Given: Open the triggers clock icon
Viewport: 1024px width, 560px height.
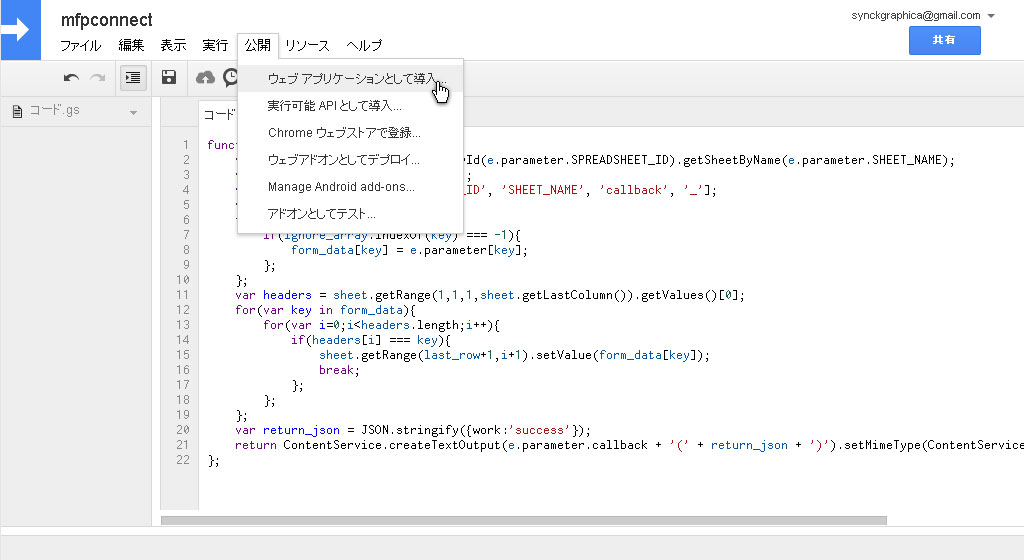Looking at the screenshot, I should click(x=230, y=78).
